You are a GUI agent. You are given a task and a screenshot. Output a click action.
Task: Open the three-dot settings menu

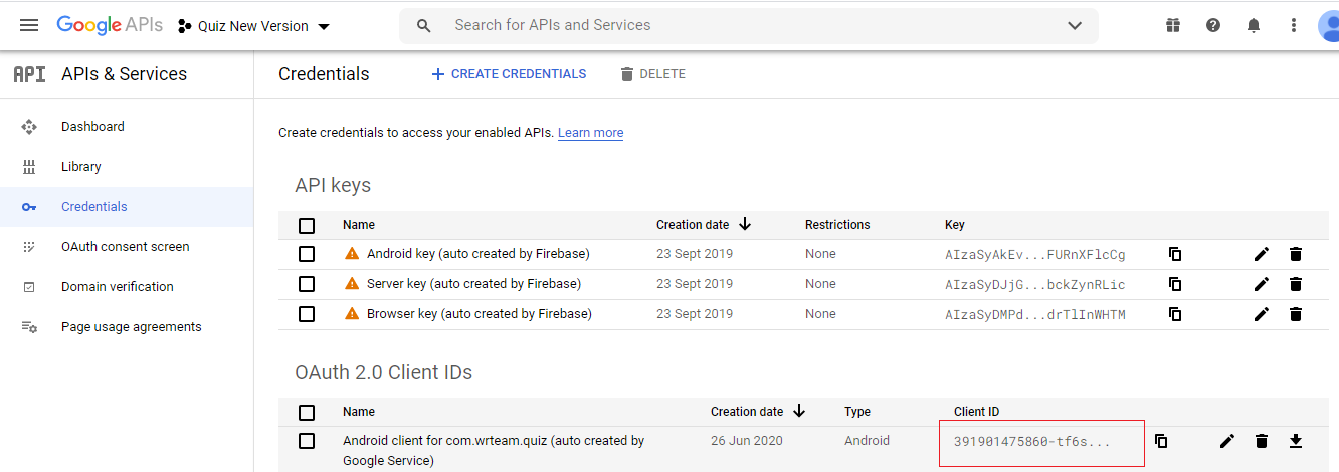pos(1294,25)
